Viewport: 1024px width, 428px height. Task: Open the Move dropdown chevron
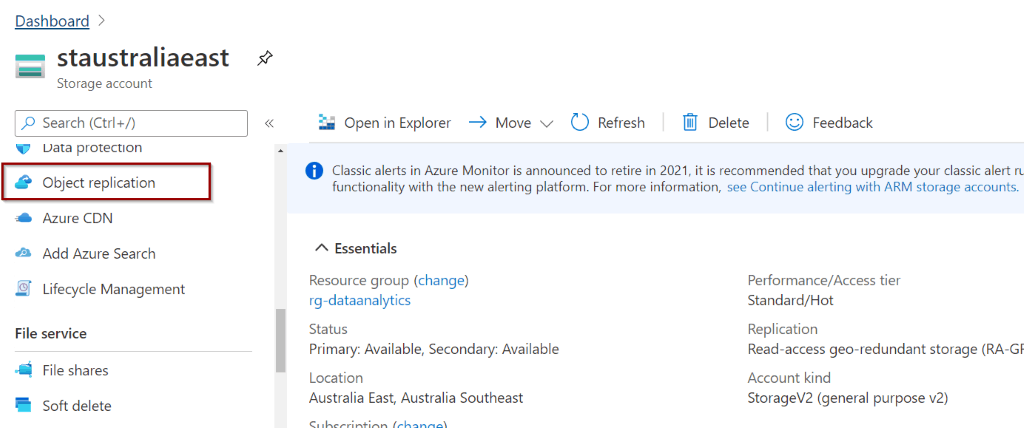point(547,123)
